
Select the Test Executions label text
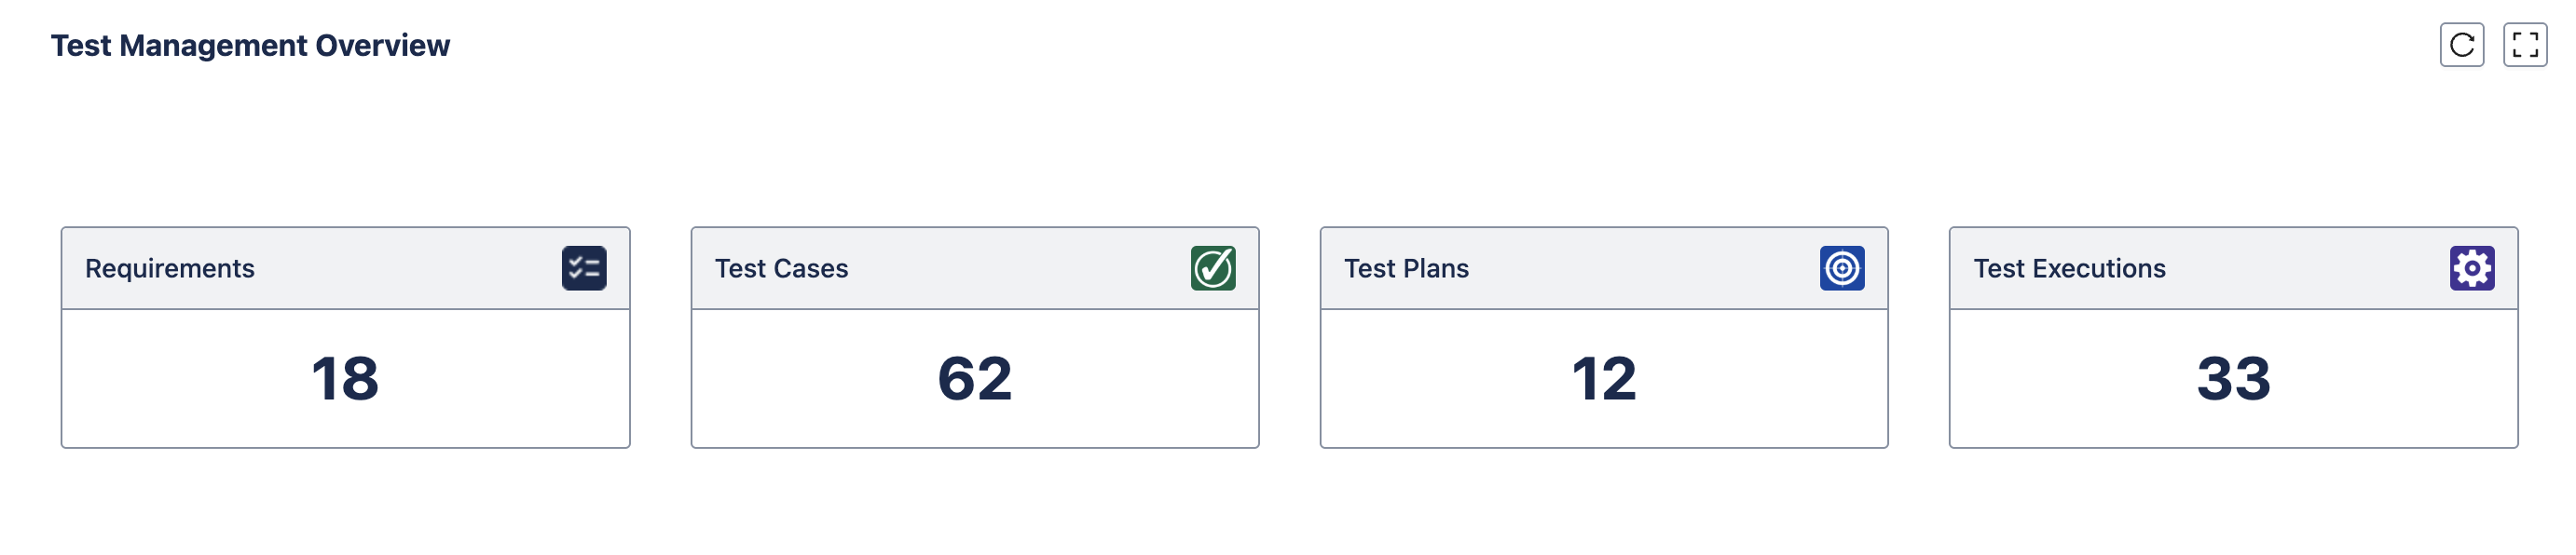(x=2069, y=268)
